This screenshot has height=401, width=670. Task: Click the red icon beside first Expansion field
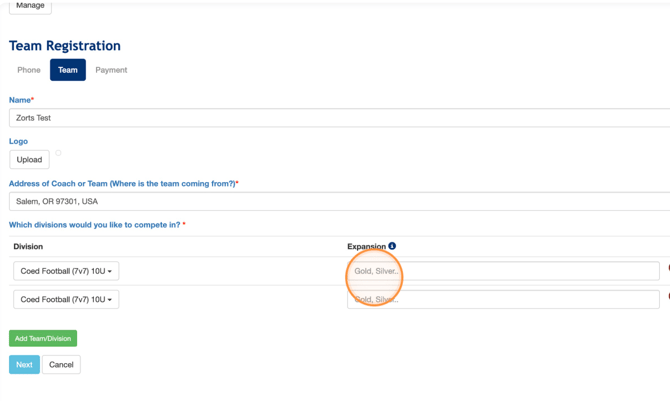pyautogui.click(x=667, y=269)
